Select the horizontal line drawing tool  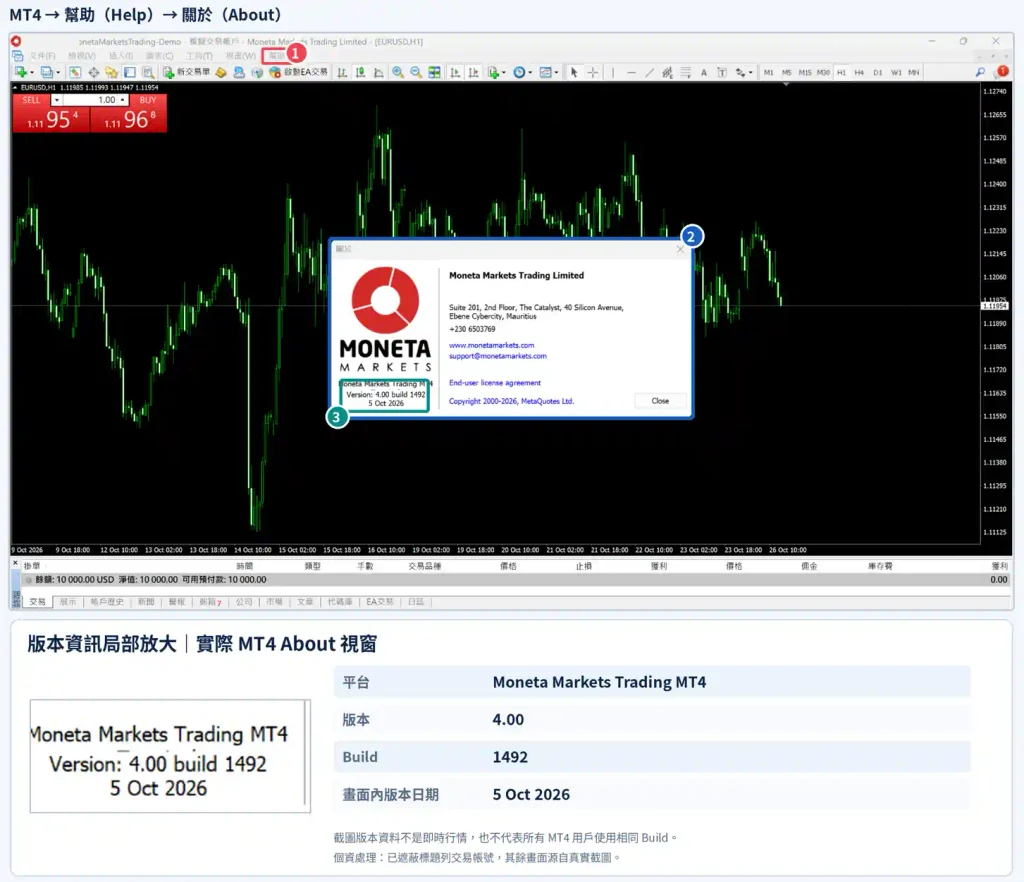coord(632,72)
